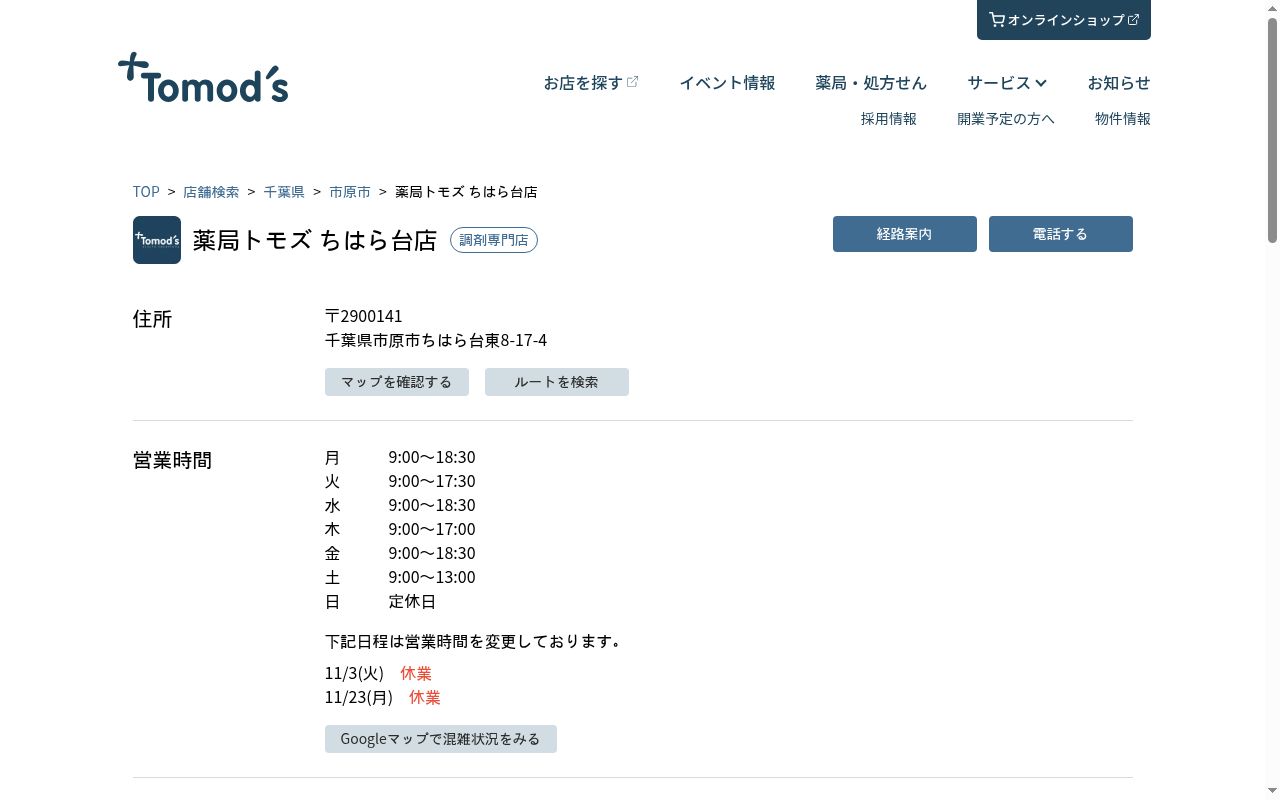Click the 経路案内 button
The width and height of the screenshot is (1280, 800).
click(905, 234)
